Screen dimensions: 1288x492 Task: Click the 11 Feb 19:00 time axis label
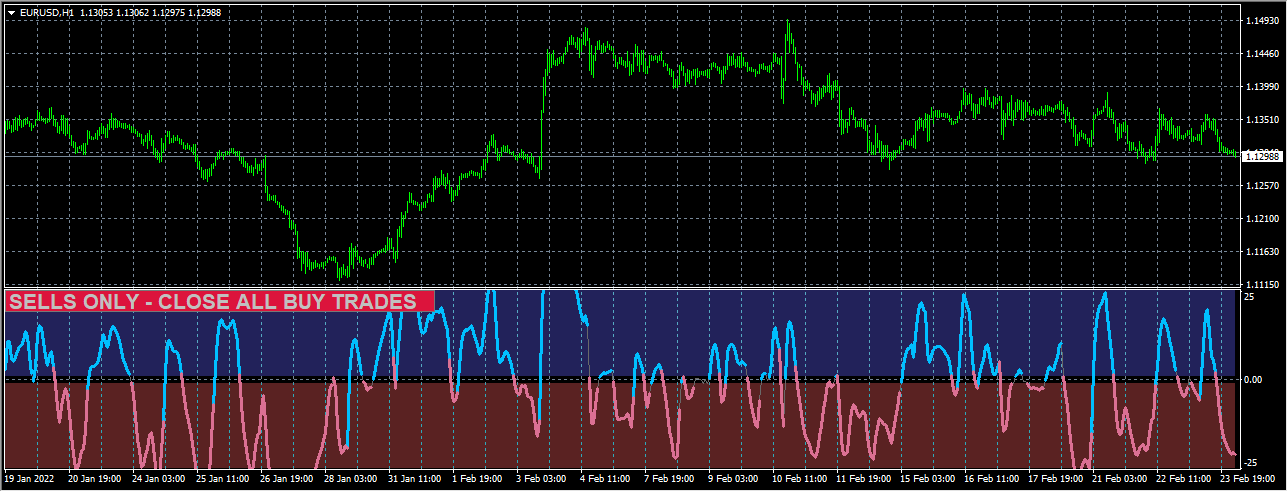coord(862,478)
